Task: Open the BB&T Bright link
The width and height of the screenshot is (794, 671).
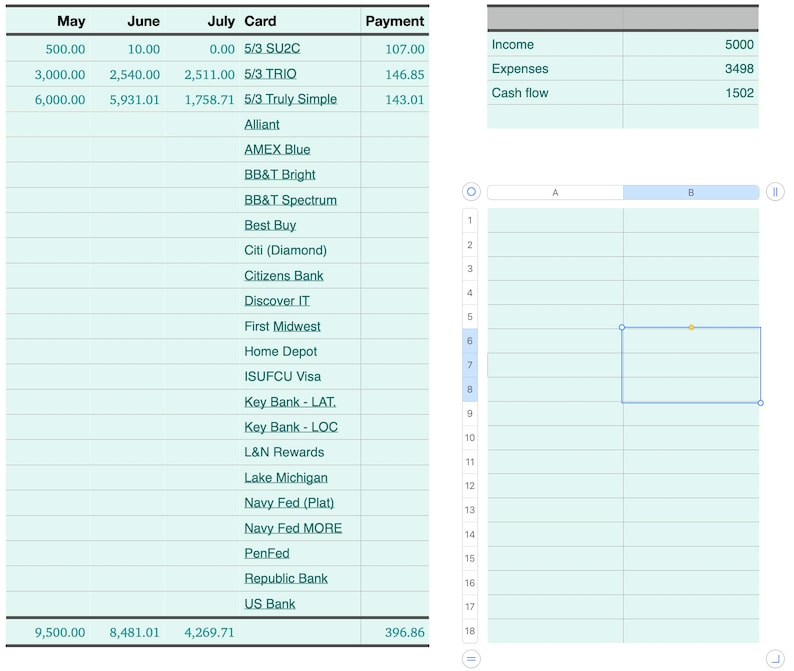Action: pos(280,175)
